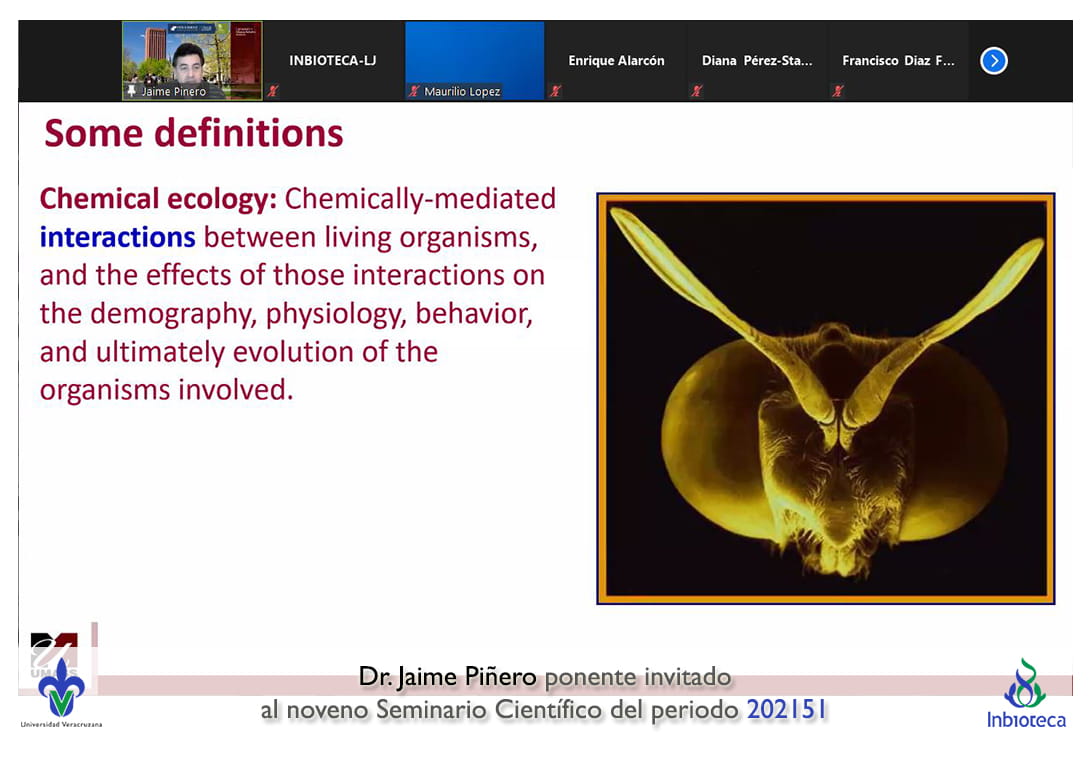Click muted microphone icon on INBIOTECA-LJ tile

(273, 91)
